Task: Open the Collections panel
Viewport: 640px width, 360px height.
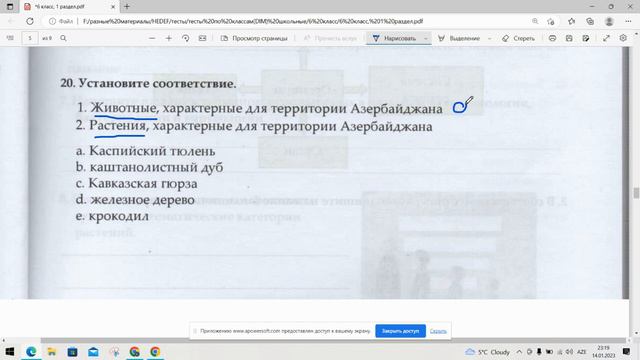Action: (x=590, y=21)
